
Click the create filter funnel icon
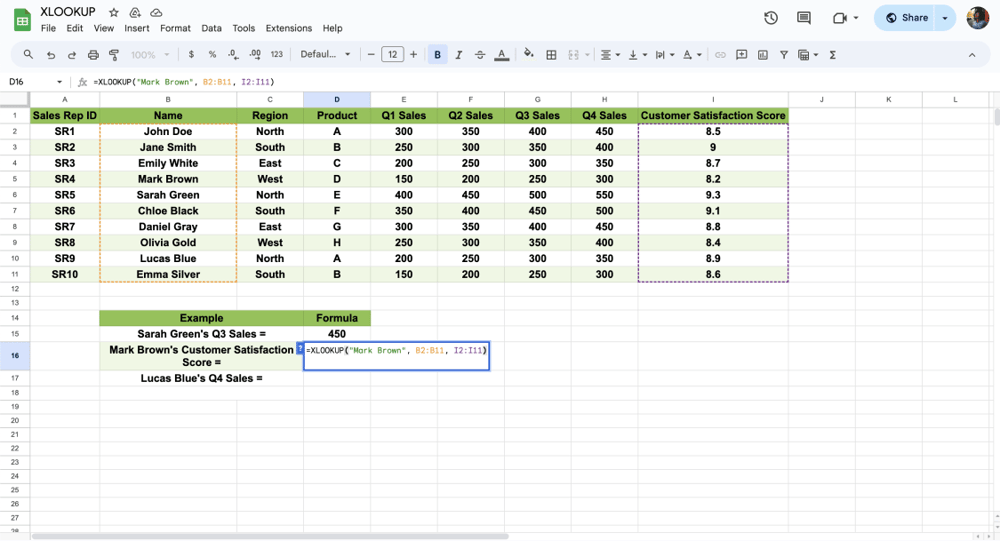pos(784,55)
